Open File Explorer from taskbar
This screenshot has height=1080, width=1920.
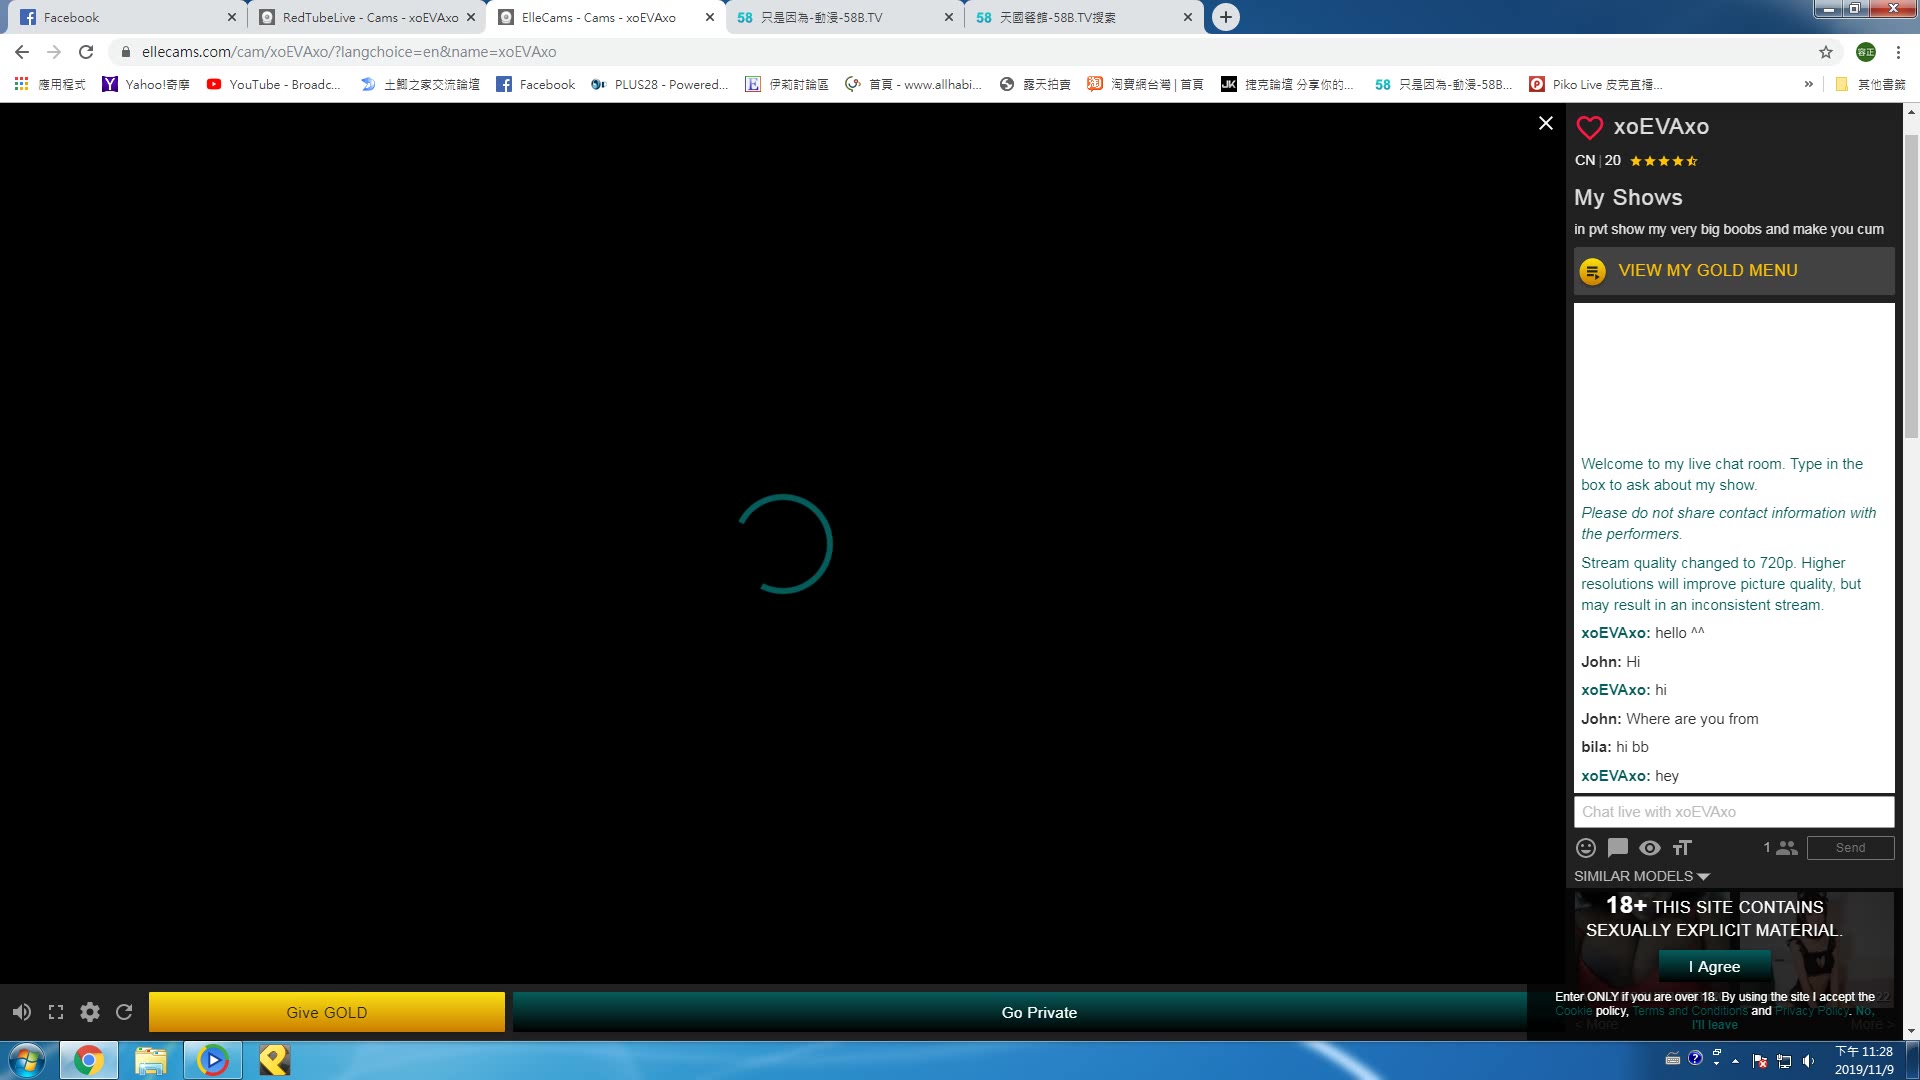pyautogui.click(x=150, y=1060)
